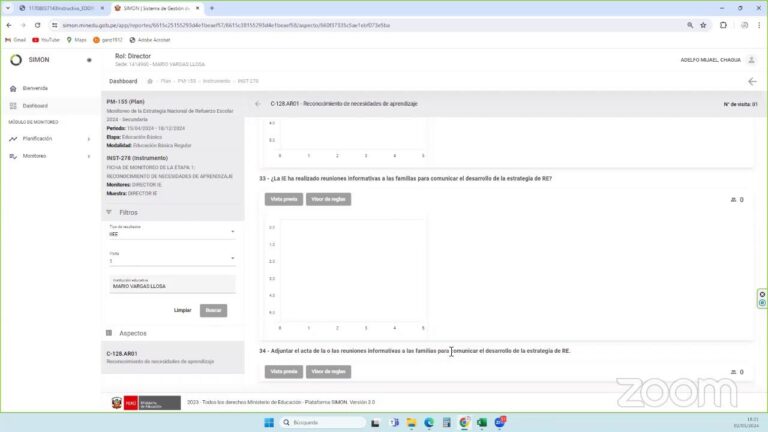
Task: Click the Bienvenida house icon
Action: (13, 89)
